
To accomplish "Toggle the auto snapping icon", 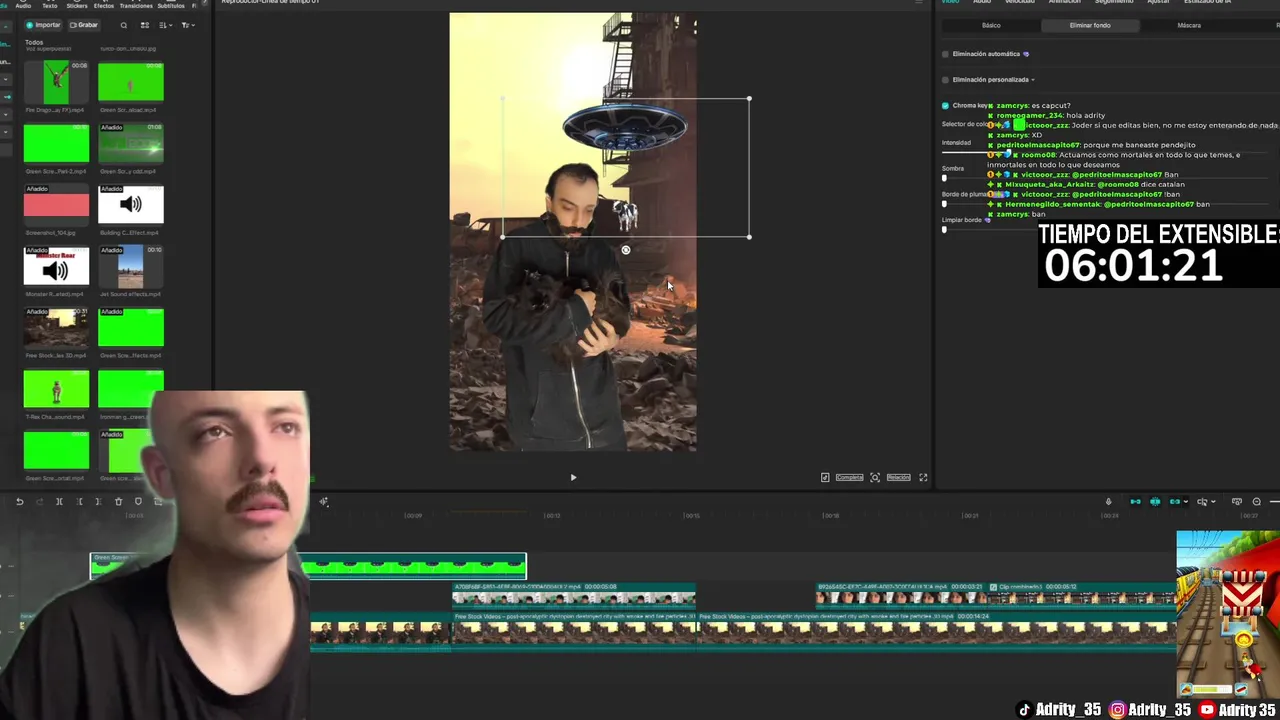I will pos(1155,502).
